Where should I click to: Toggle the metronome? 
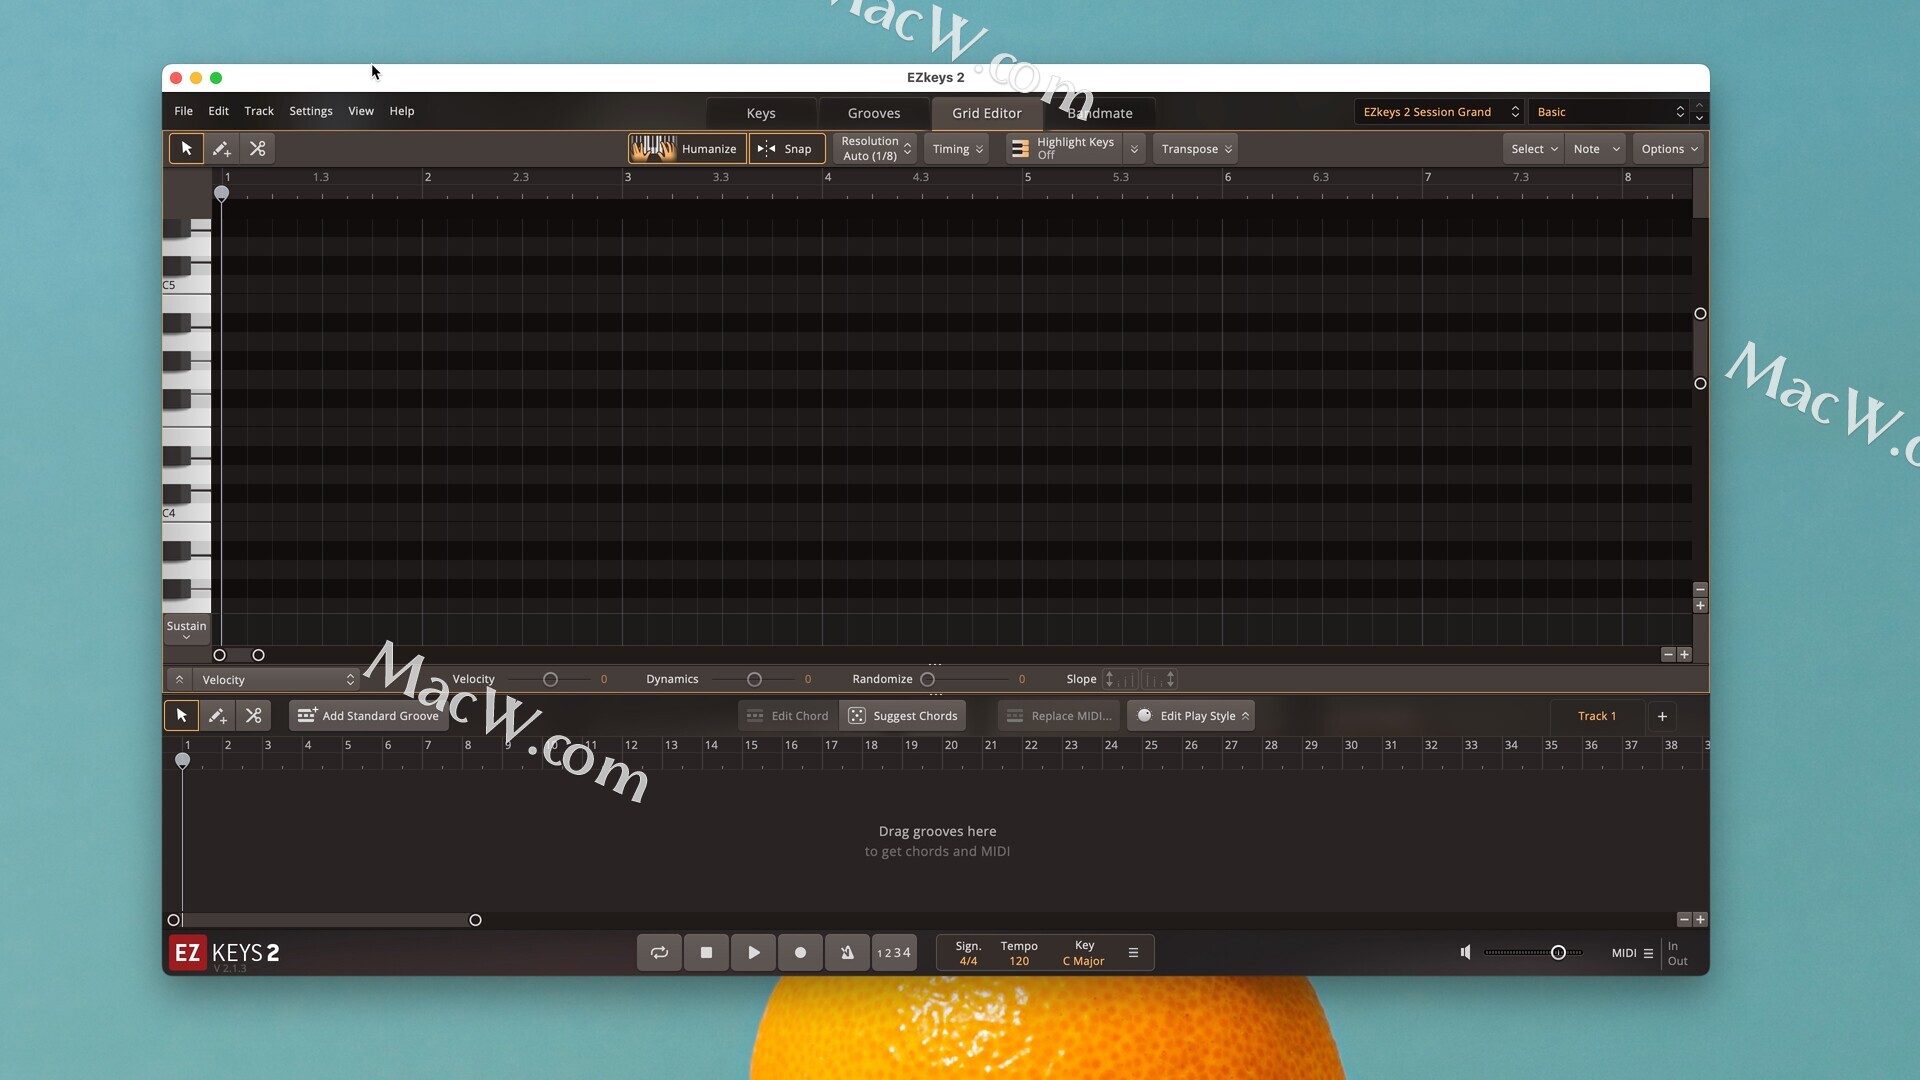pyautogui.click(x=847, y=953)
